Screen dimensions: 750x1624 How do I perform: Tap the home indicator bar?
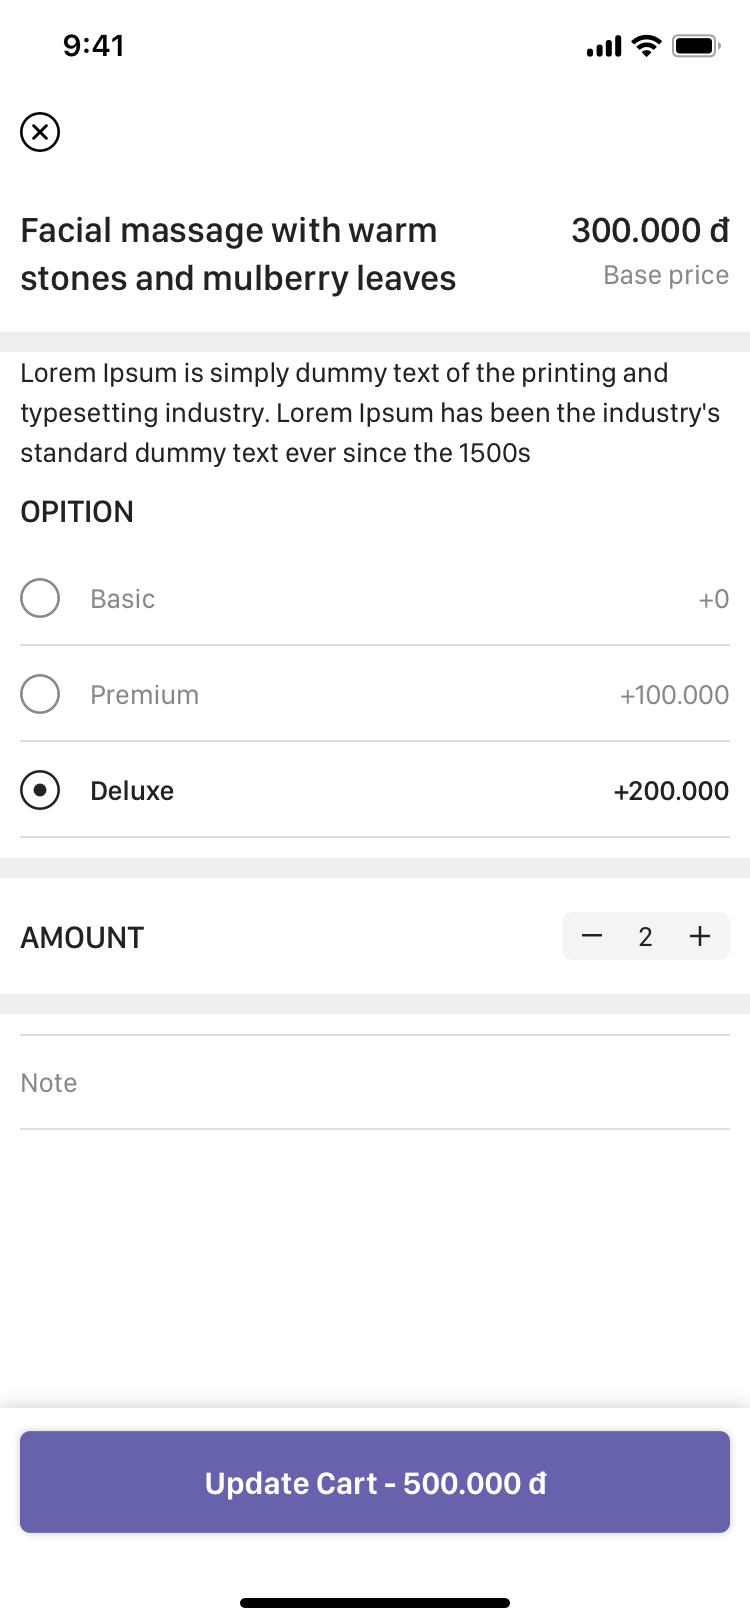[x=375, y=1603]
